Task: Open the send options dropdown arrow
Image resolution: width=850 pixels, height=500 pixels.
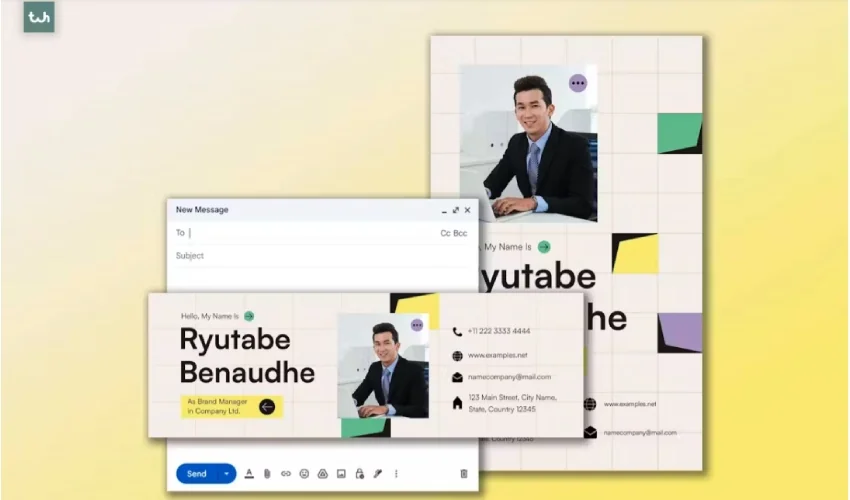Action: coord(226,474)
